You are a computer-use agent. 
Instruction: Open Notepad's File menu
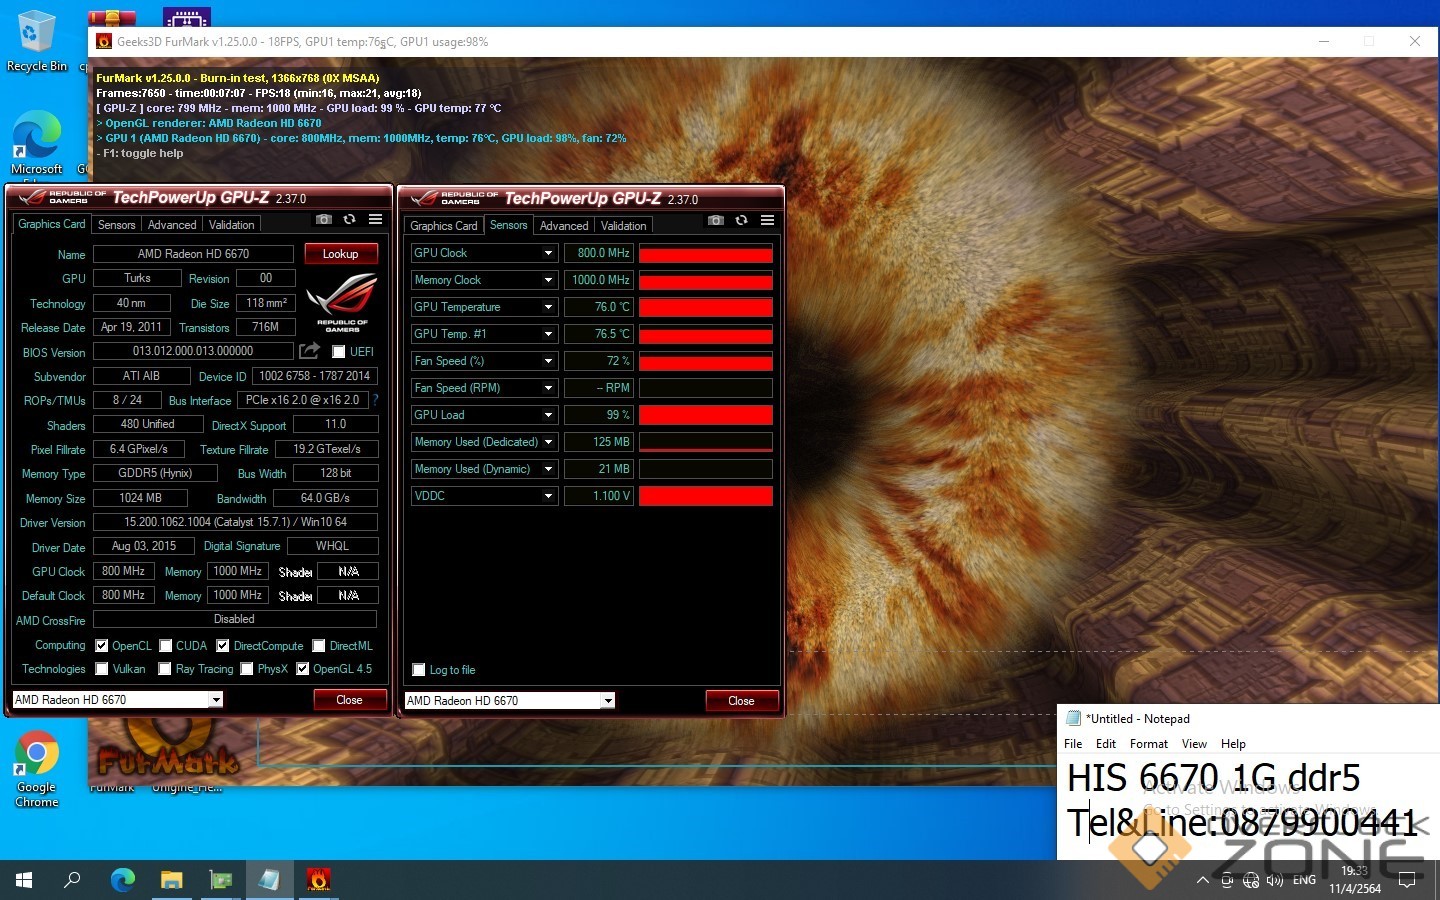1073,744
